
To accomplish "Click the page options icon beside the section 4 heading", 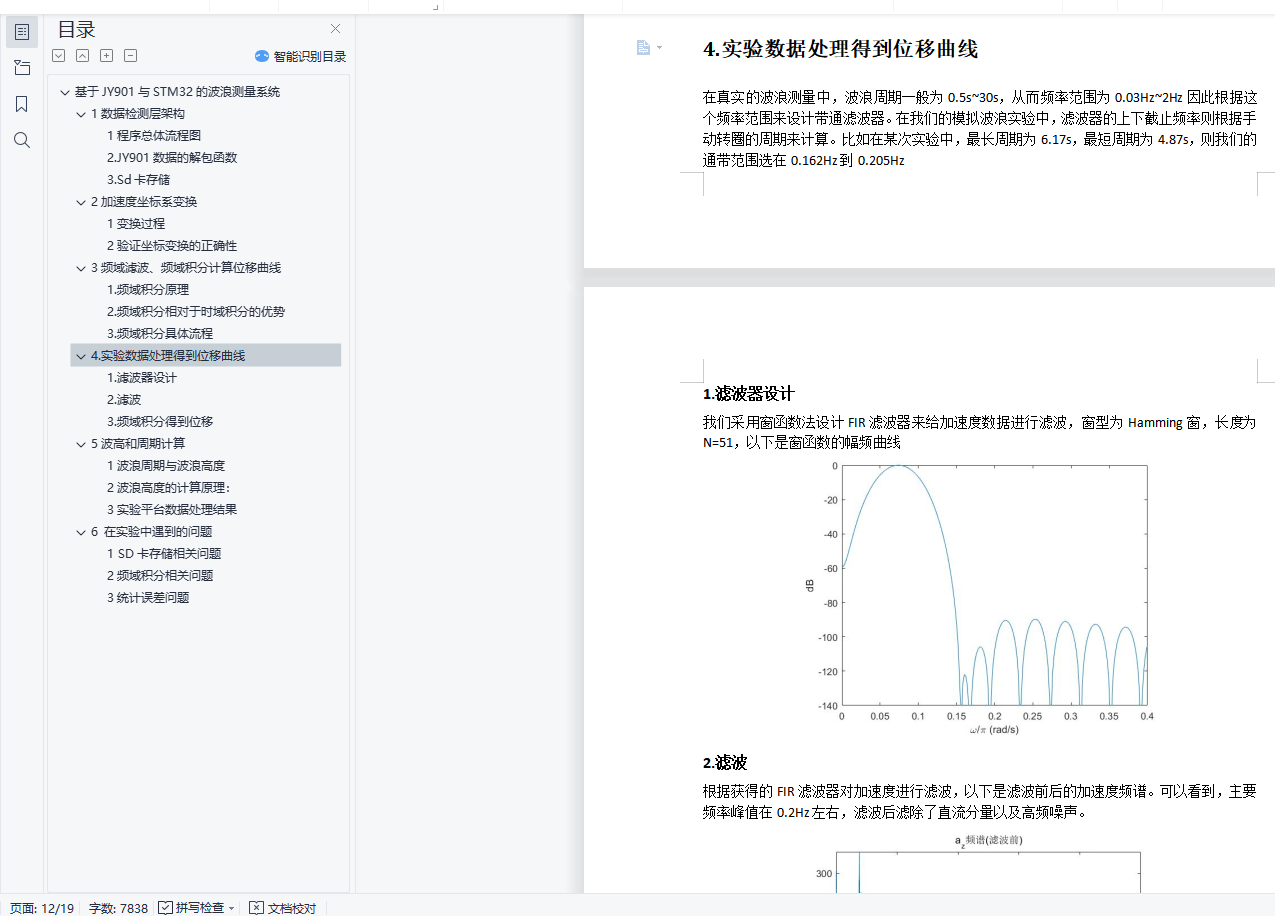I will [644, 47].
